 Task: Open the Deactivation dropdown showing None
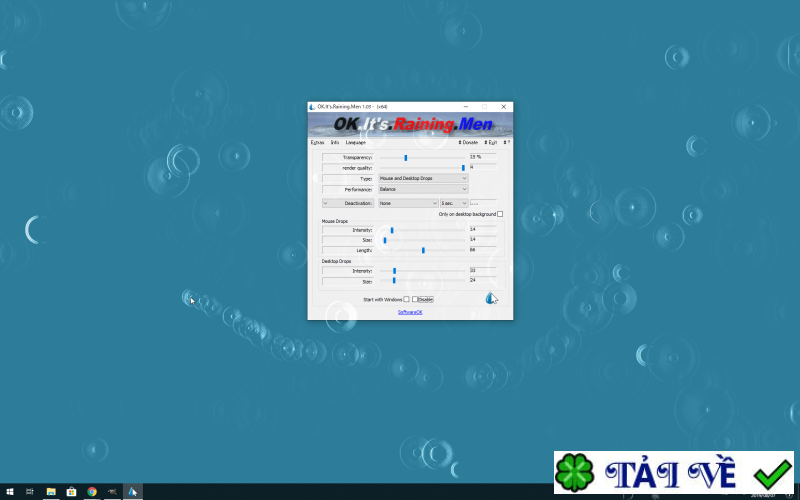(408, 203)
